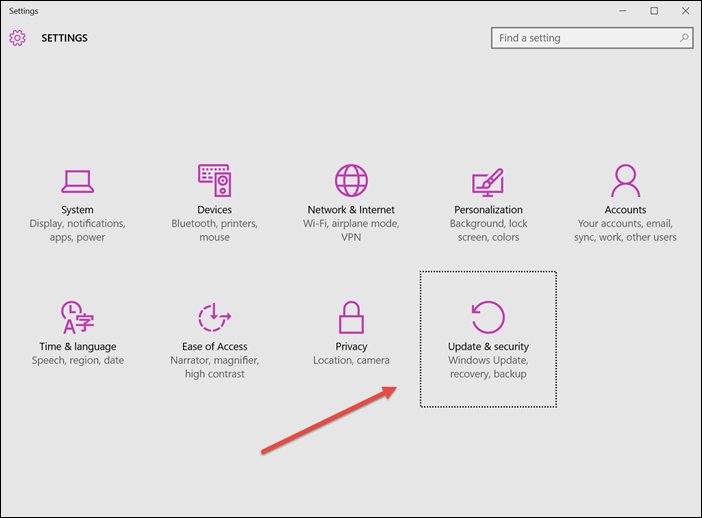Open the Network & Internet globe icon

351,180
